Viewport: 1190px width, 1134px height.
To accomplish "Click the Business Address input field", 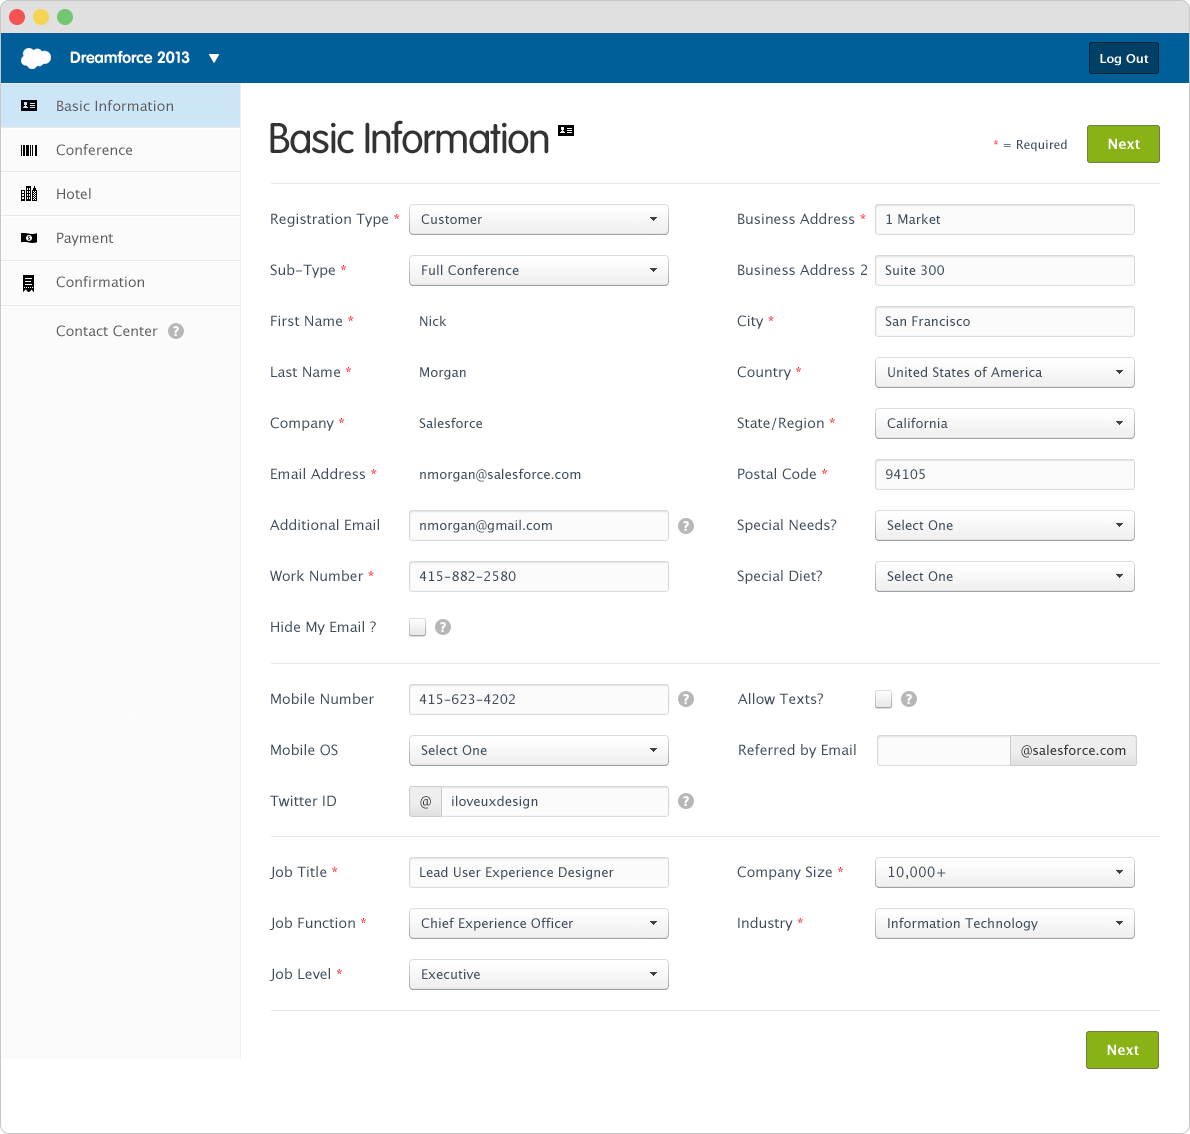I will point(1005,219).
